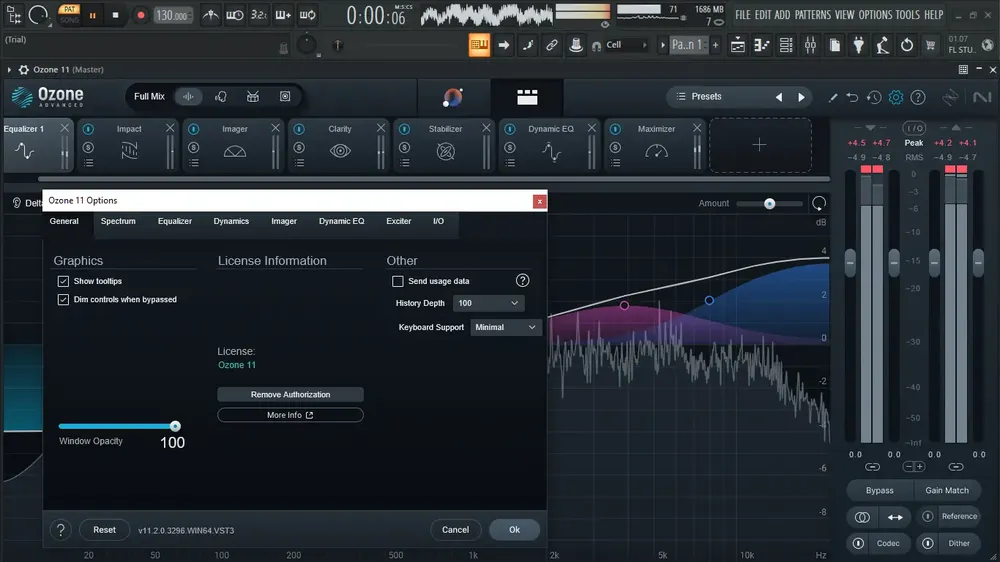The image size is (1000, 562).
Task: Click the help icon next to Send usage data
Action: (x=522, y=281)
